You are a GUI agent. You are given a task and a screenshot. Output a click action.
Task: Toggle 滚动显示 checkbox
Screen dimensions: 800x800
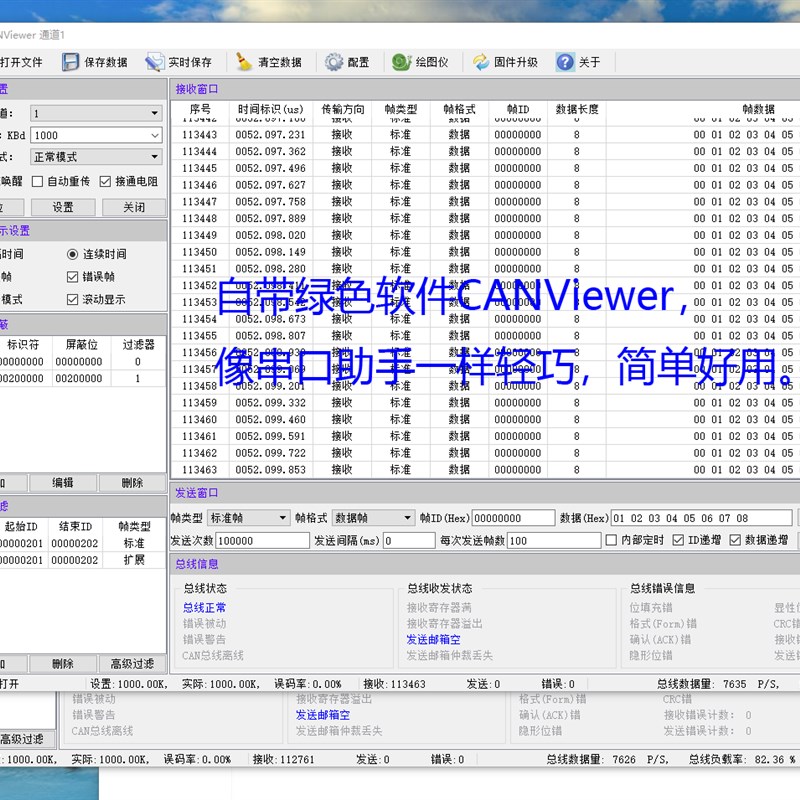coord(72,299)
